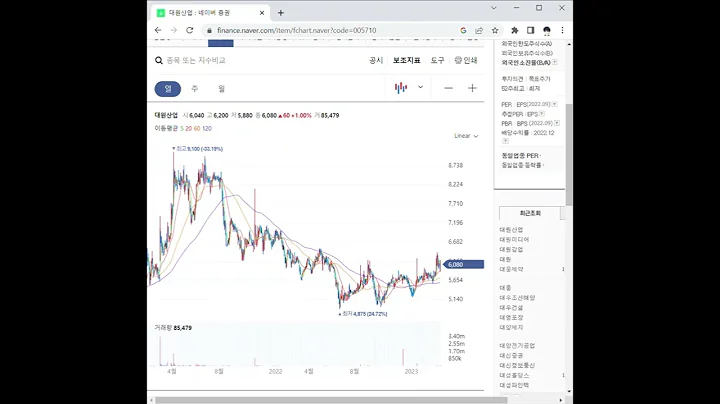720x404 pixels.
Task: Expand the chart type dropdown arrow
Action: point(420,87)
